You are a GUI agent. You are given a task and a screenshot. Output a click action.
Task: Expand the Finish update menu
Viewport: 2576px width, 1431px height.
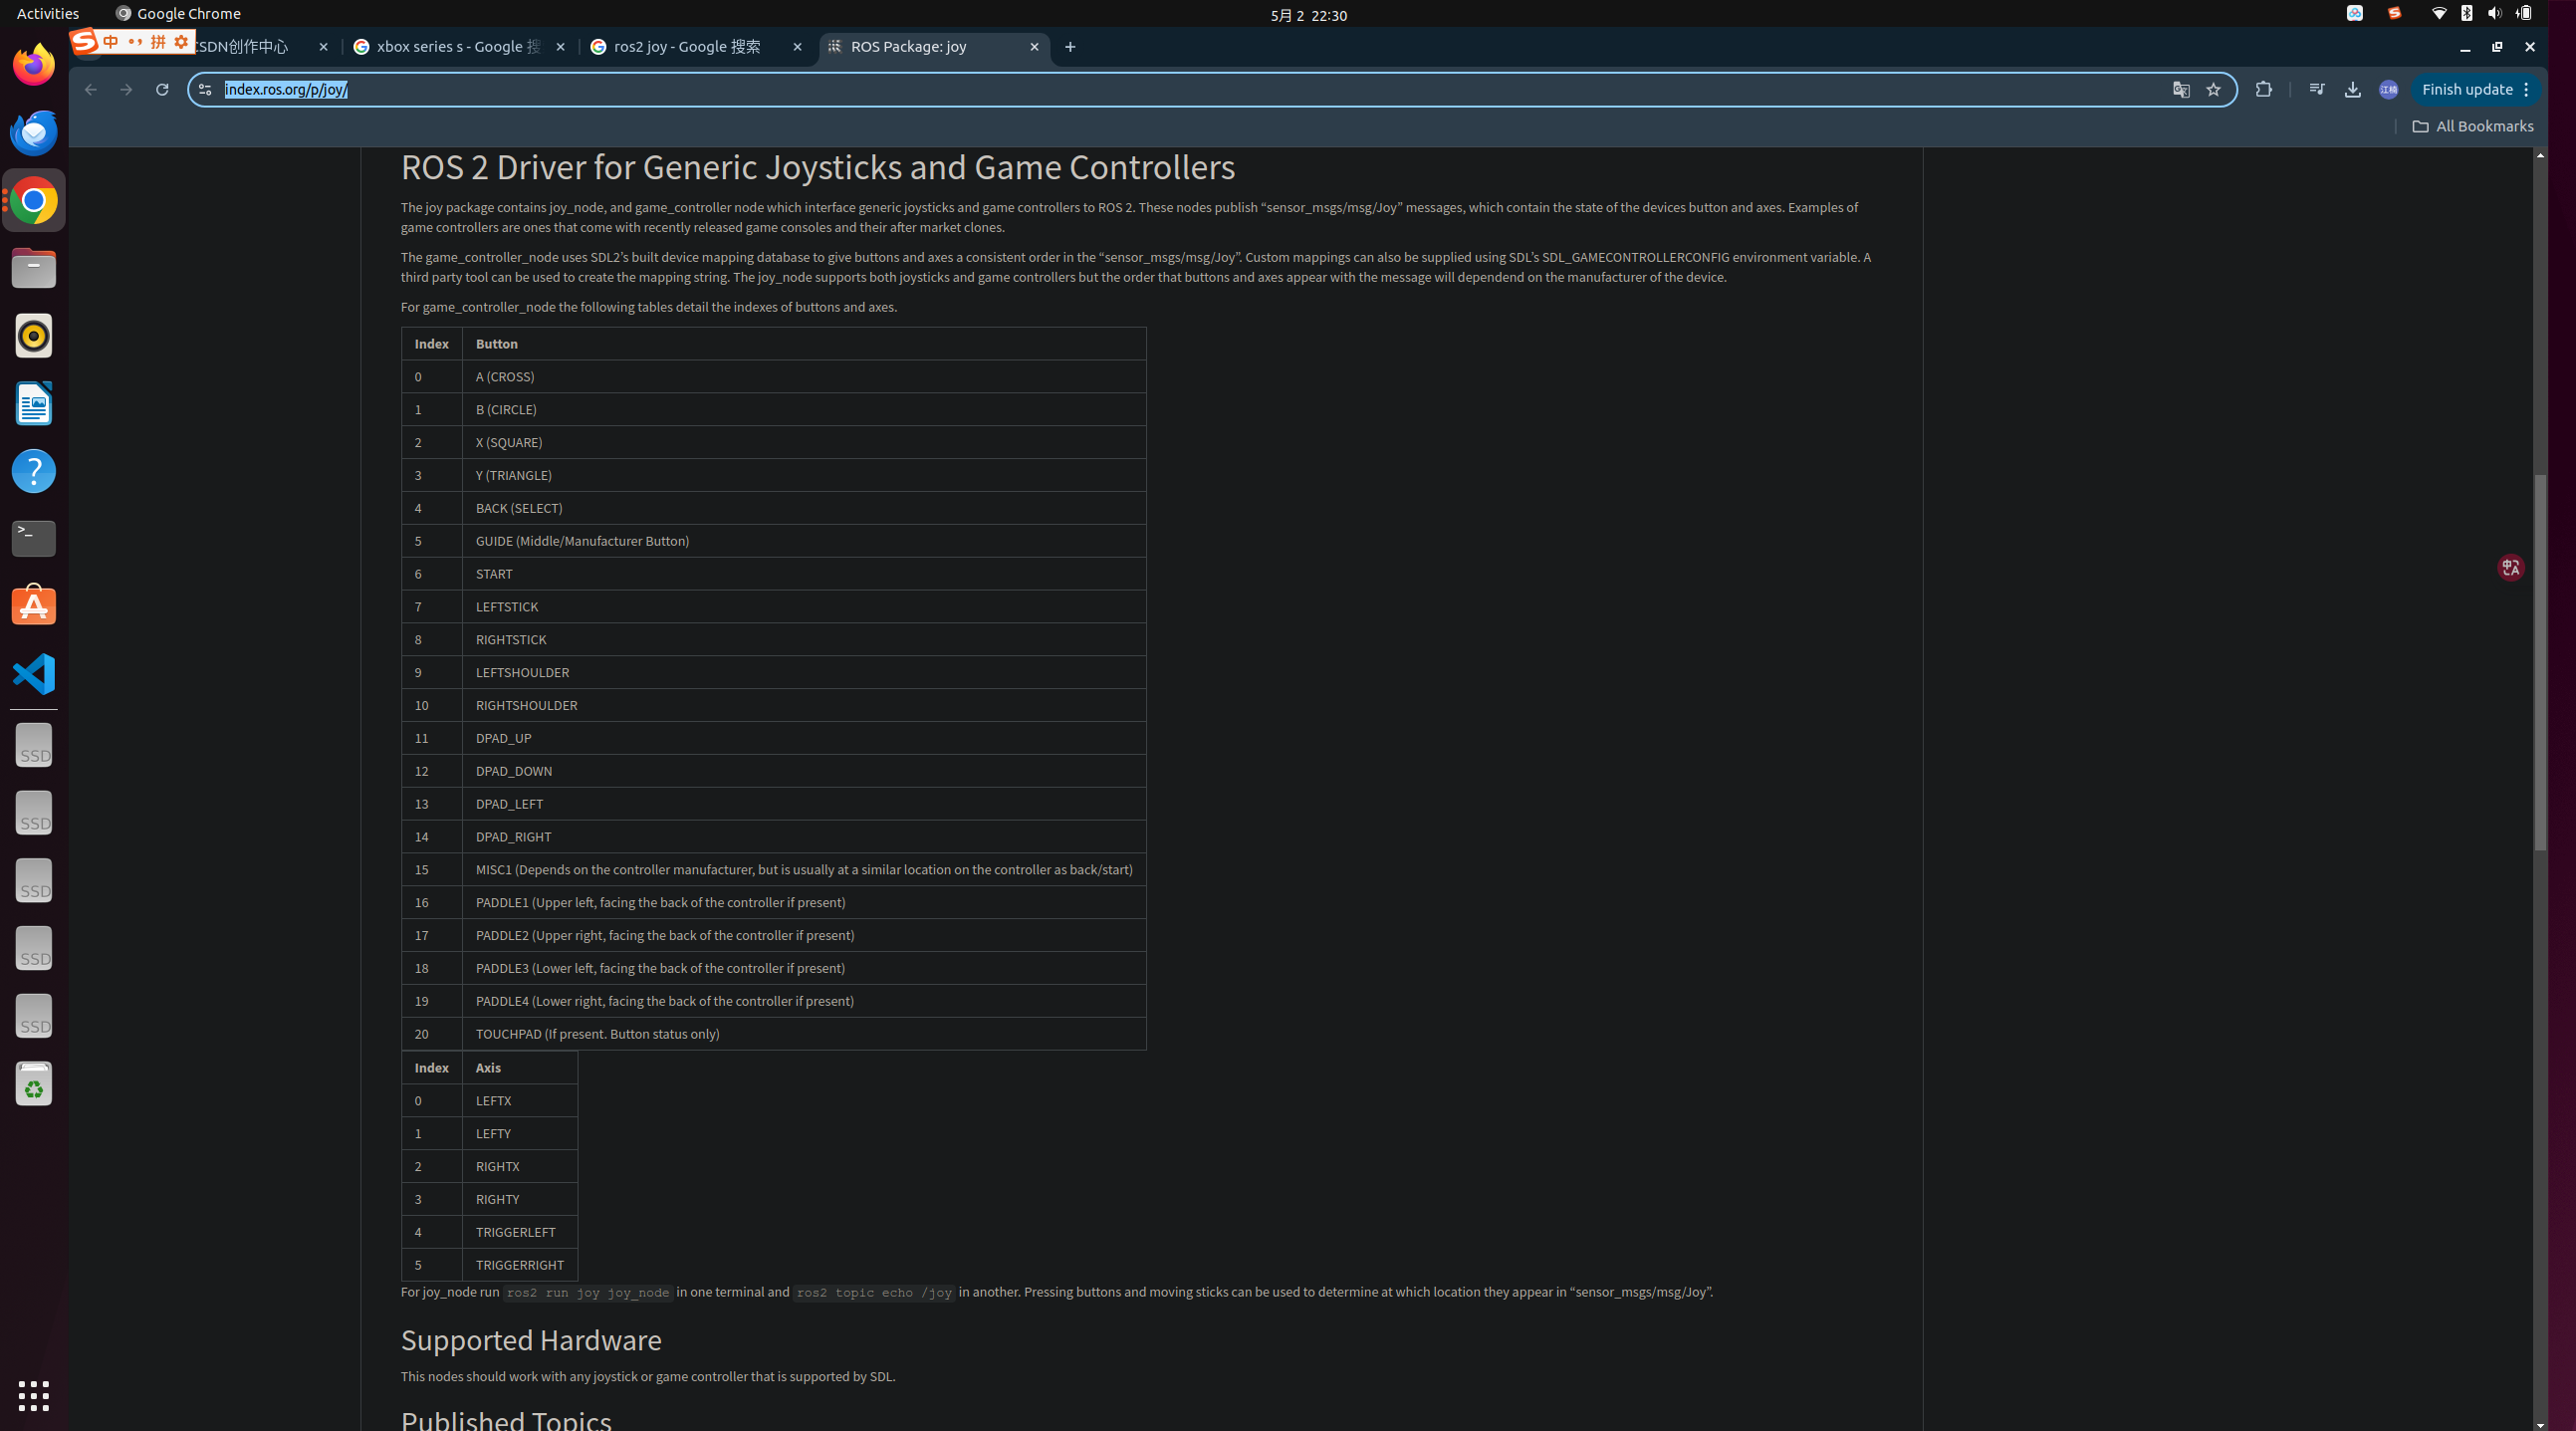2526,90
